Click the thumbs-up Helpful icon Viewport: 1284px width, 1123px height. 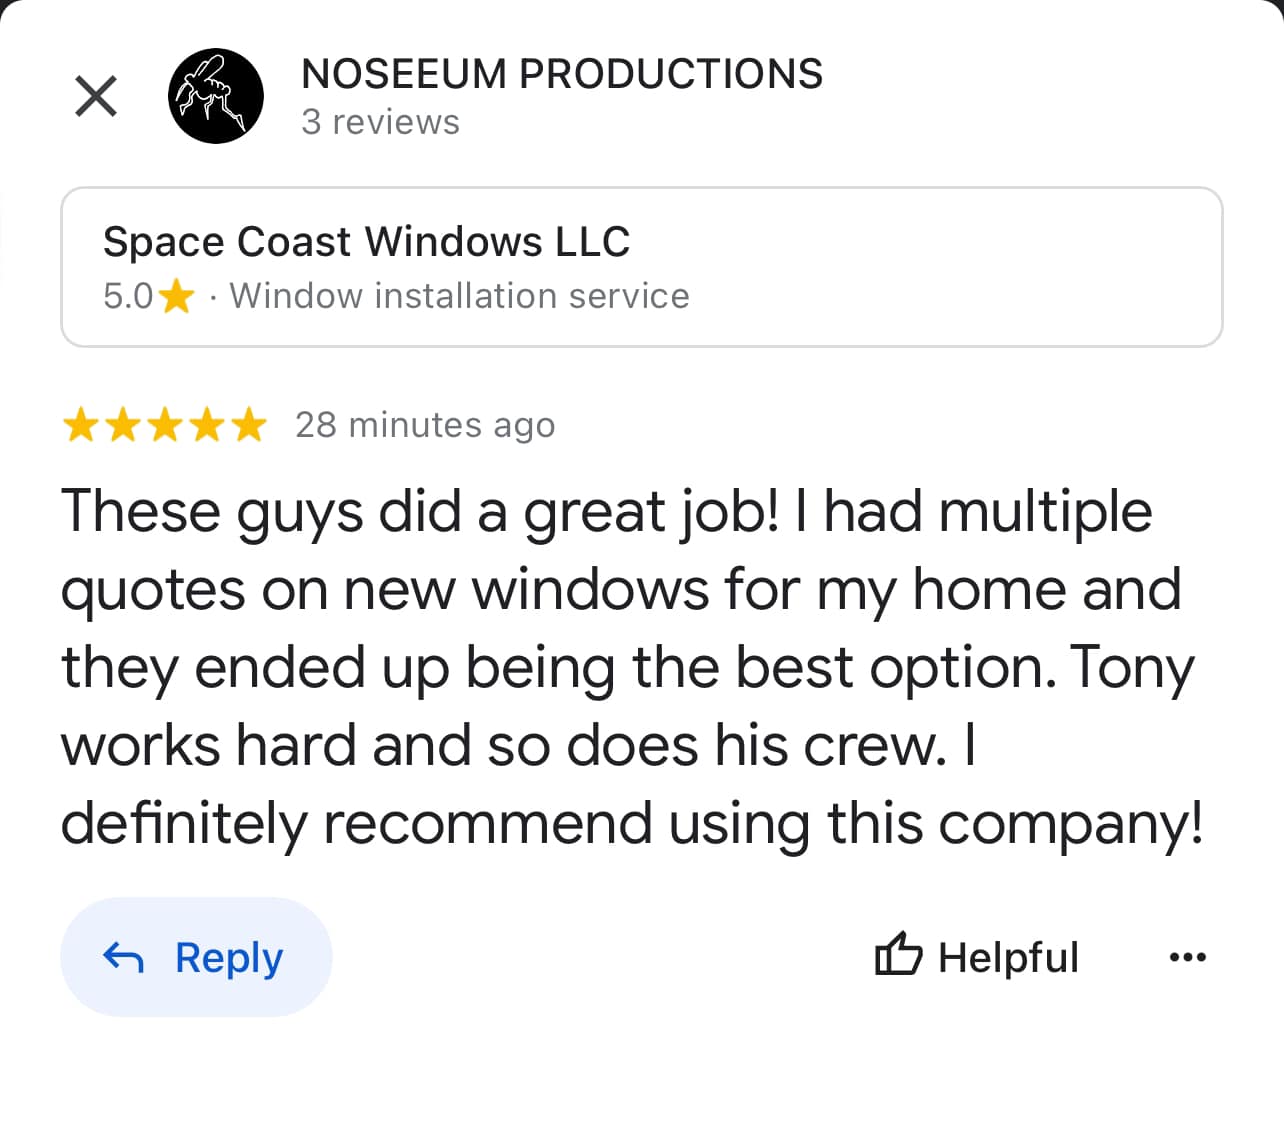898,956
